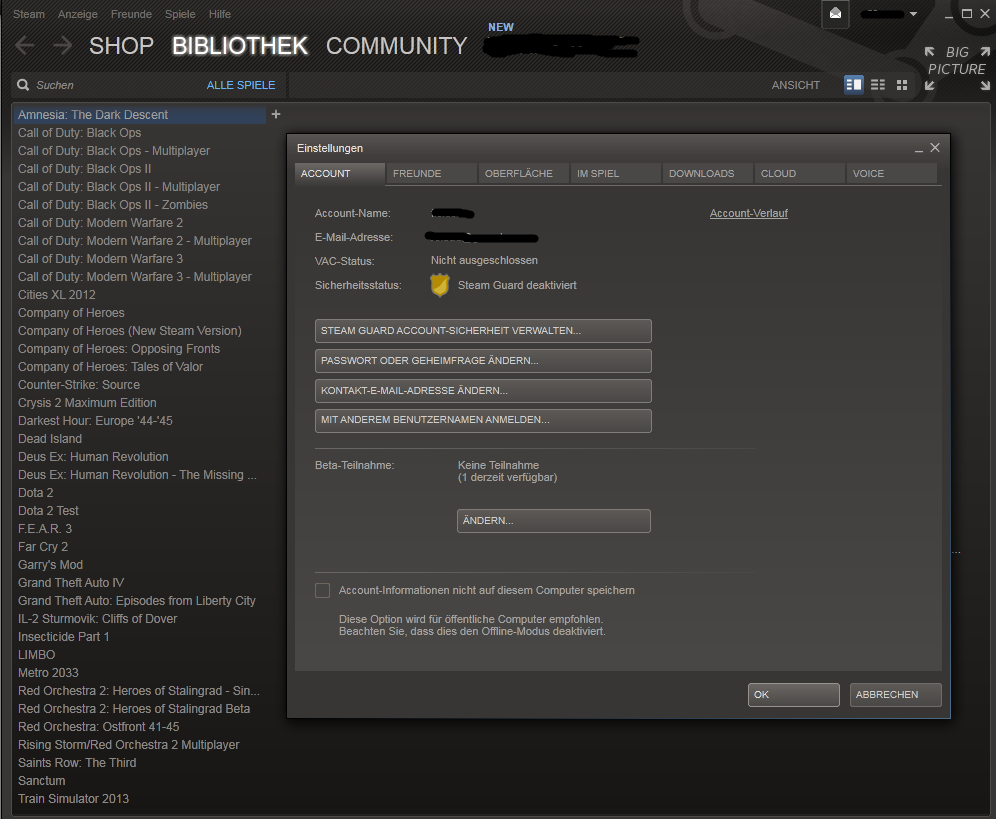
Task: Cancel with the ABBRECHEN button
Action: pos(896,695)
